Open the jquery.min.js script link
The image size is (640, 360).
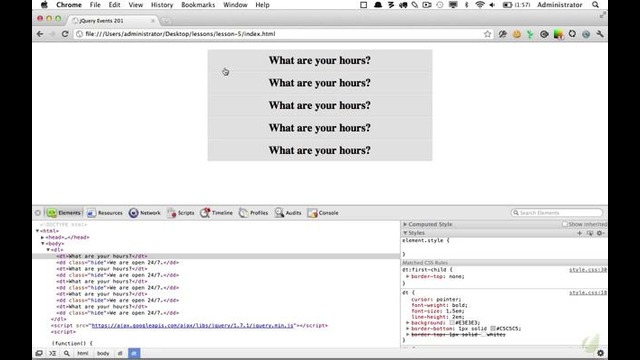(x=192, y=325)
